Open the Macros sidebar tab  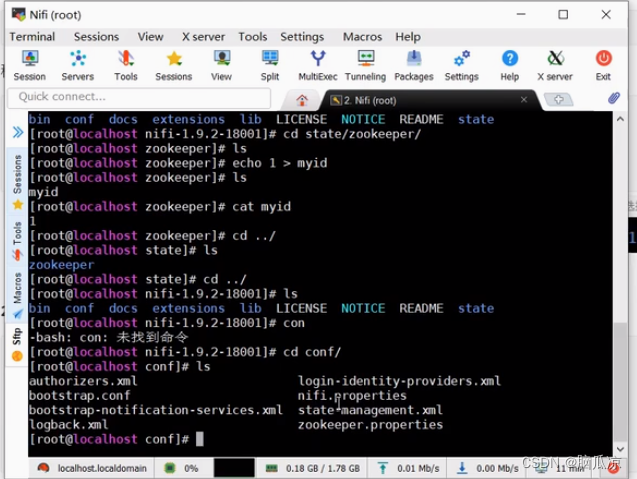coord(17,295)
